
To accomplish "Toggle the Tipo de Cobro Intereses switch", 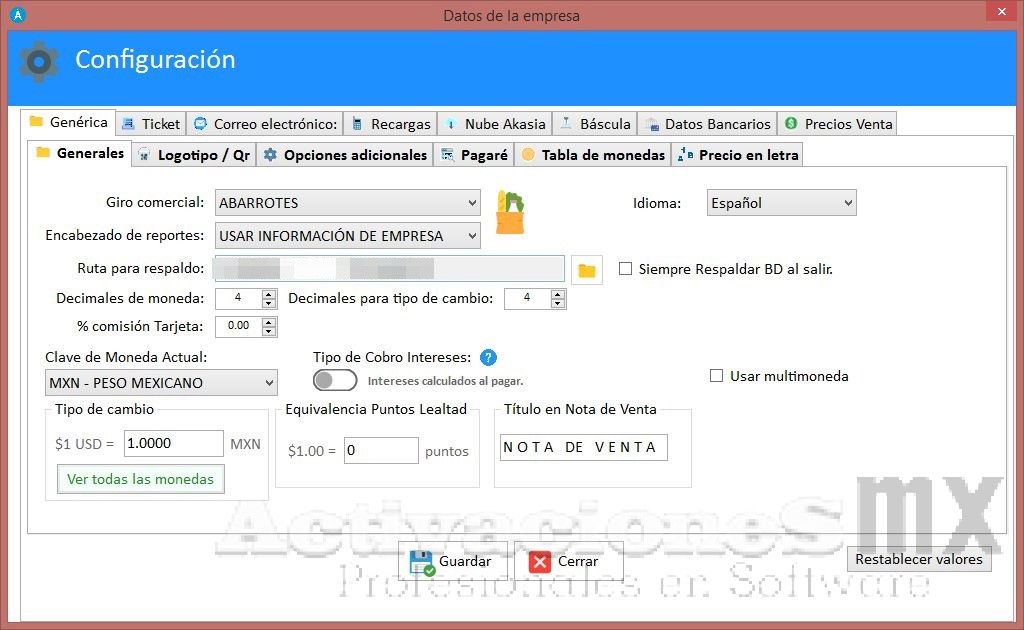I will coord(334,381).
